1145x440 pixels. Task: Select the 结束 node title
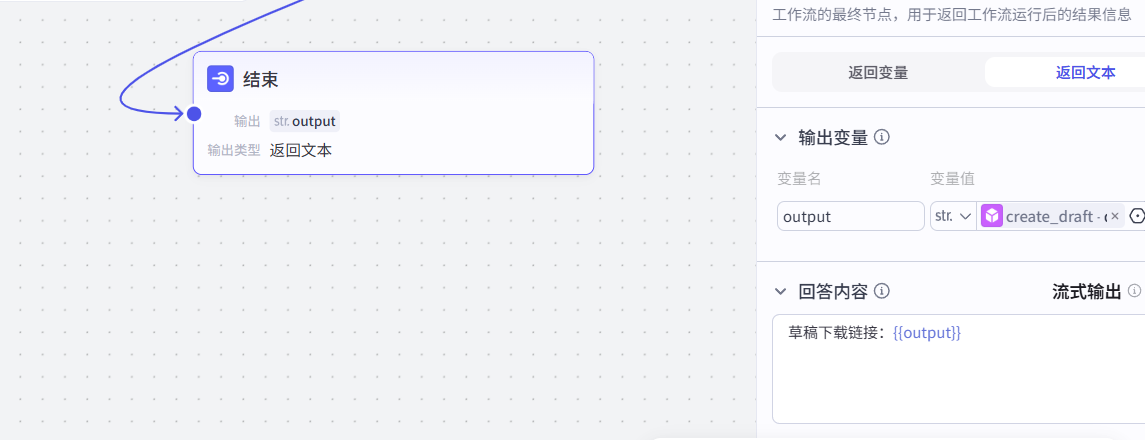[x=261, y=79]
